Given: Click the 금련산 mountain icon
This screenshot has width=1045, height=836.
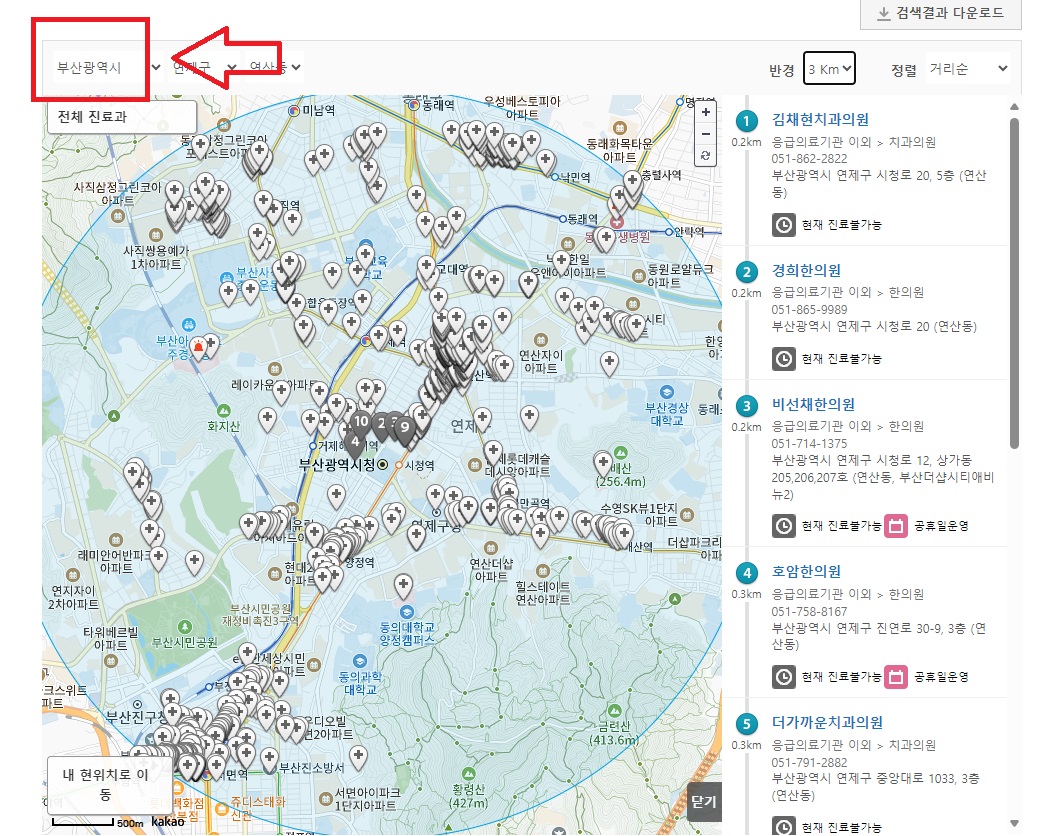Looking at the screenshot, I should click(614, 711).
